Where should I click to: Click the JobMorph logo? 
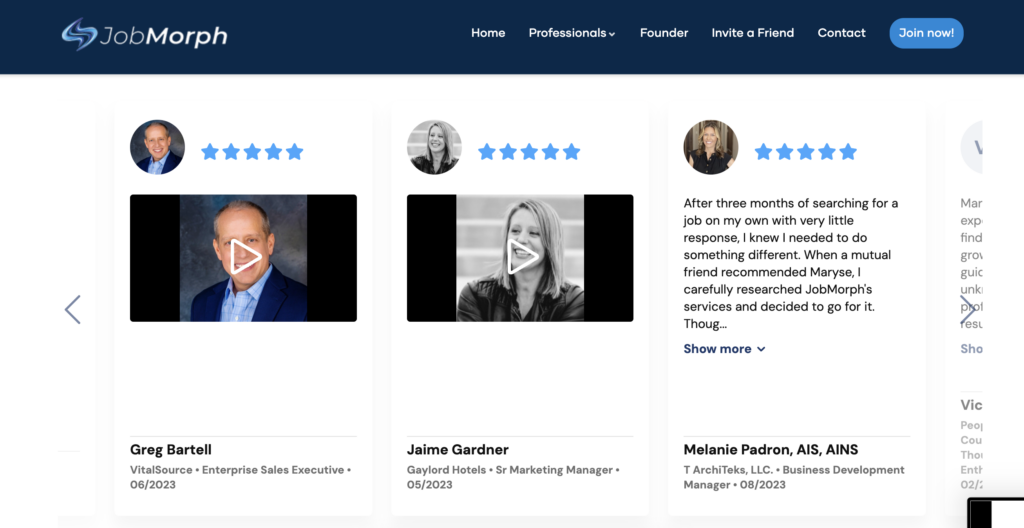tap(144, 34)
